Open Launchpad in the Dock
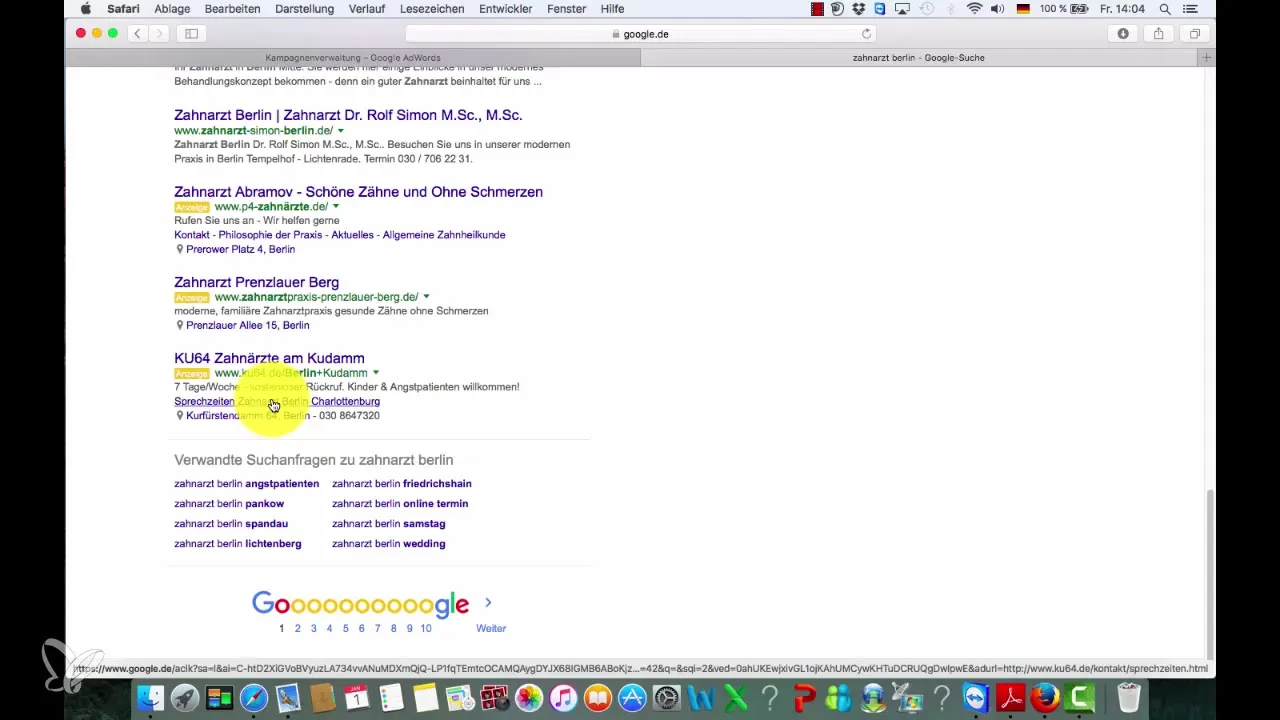The image size is (1280, 720). pyautogui.click(x=184, y=697)
